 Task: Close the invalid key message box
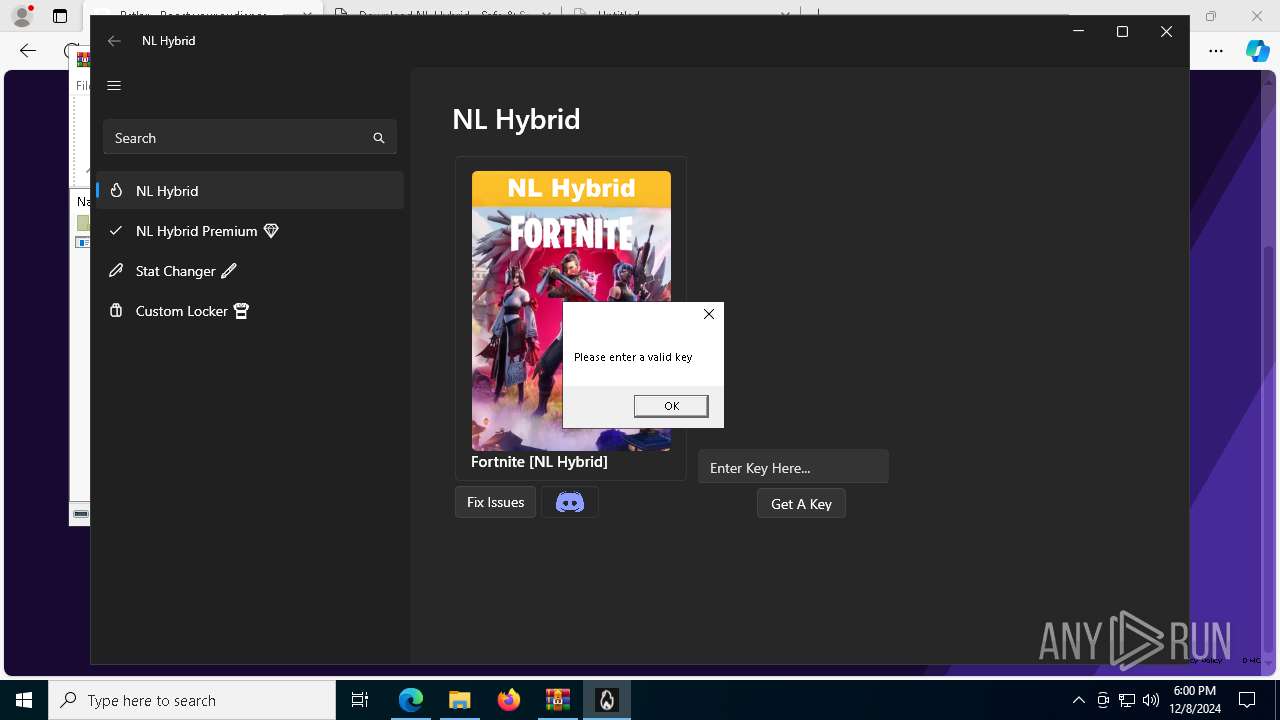(x=709, y=314)
